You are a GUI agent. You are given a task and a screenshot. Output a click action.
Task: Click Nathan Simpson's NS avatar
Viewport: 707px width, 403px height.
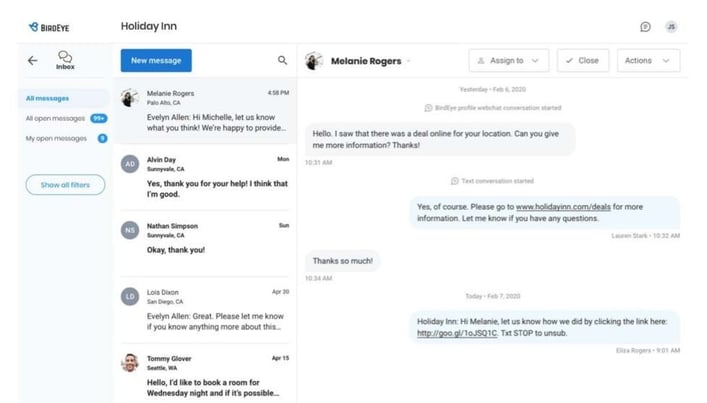130,230
